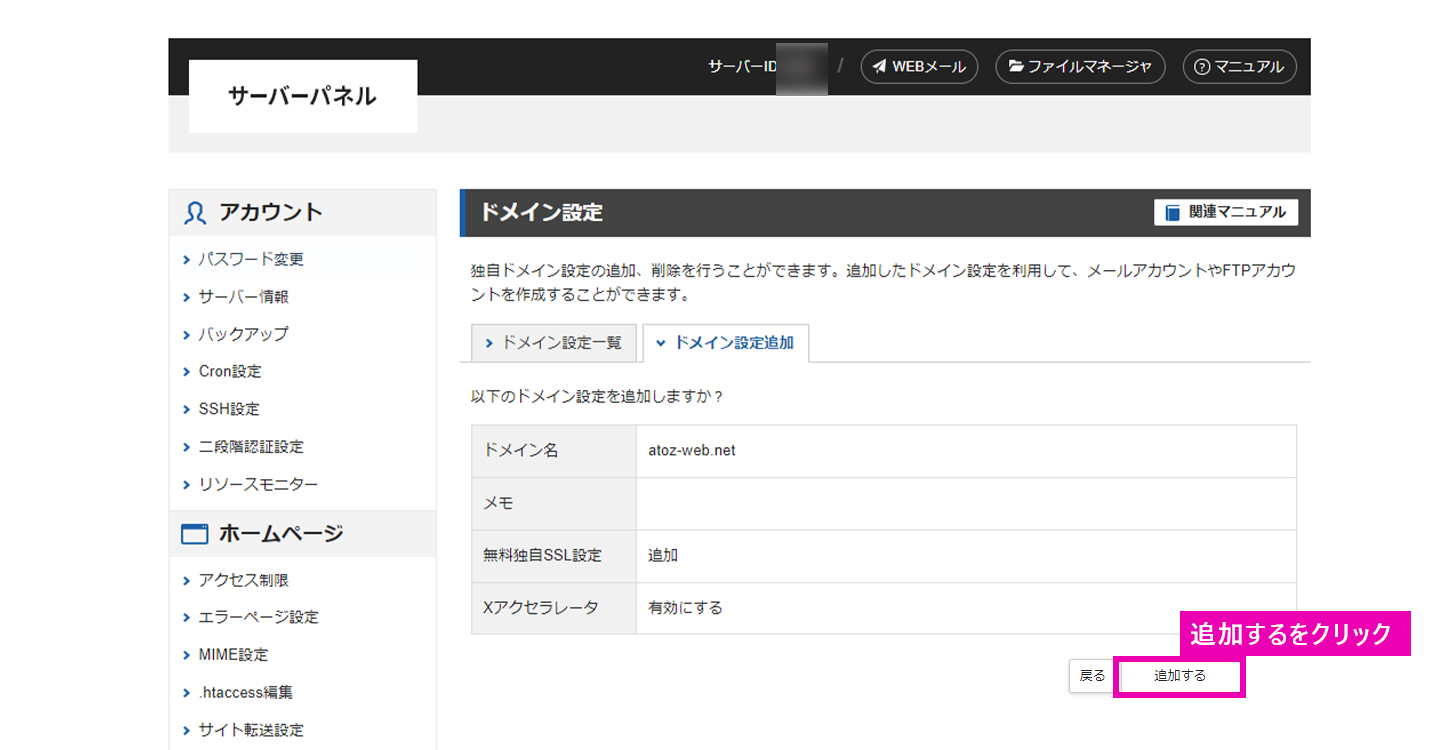Click the 追加 value in SSL row
The width and height of the screenshot is (1450, 750).
point(663,556)
